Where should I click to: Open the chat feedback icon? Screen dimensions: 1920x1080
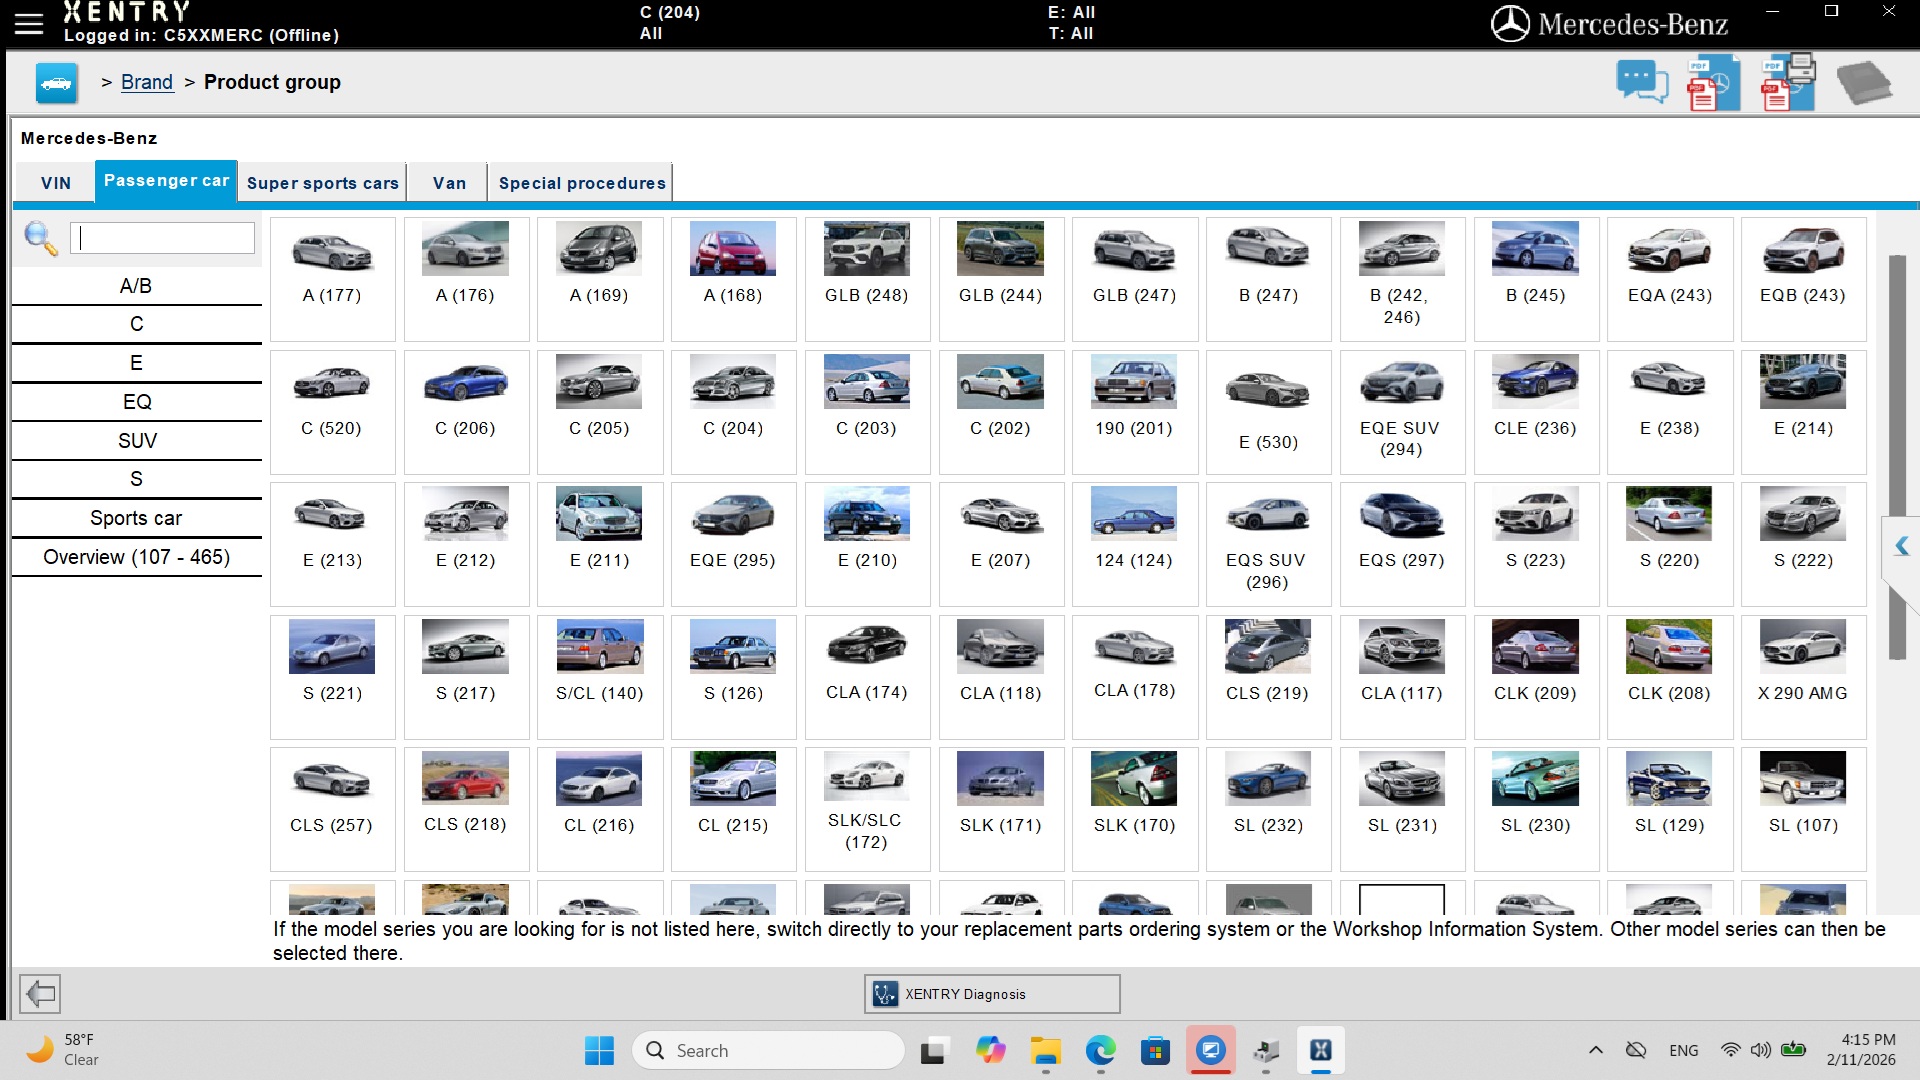pyautogui.click(x=1642, y=82)
